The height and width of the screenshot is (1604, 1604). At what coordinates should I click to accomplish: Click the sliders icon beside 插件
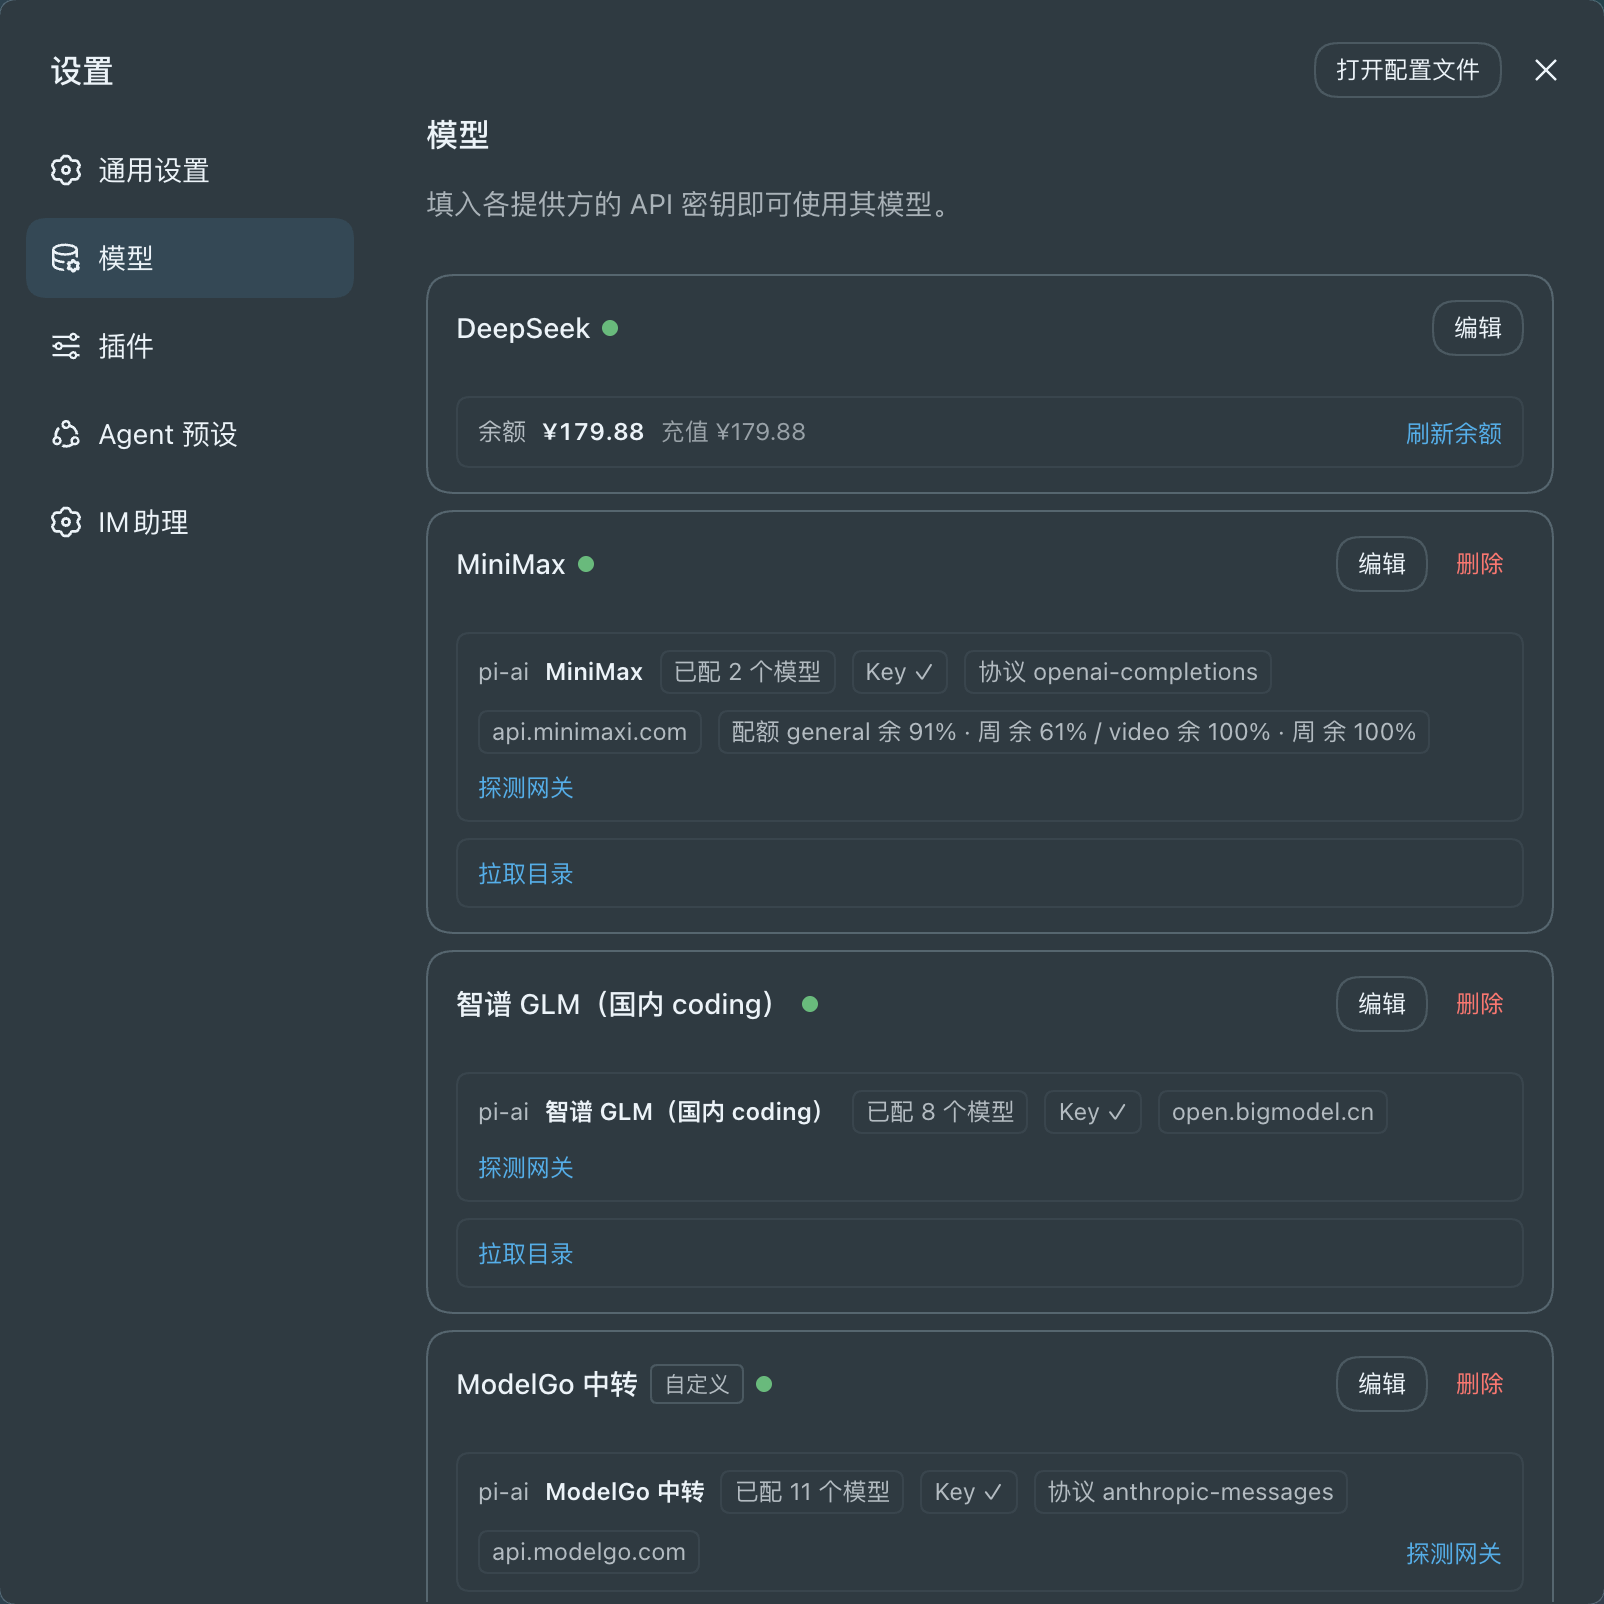pyautogui.click(x=66, y=346)
